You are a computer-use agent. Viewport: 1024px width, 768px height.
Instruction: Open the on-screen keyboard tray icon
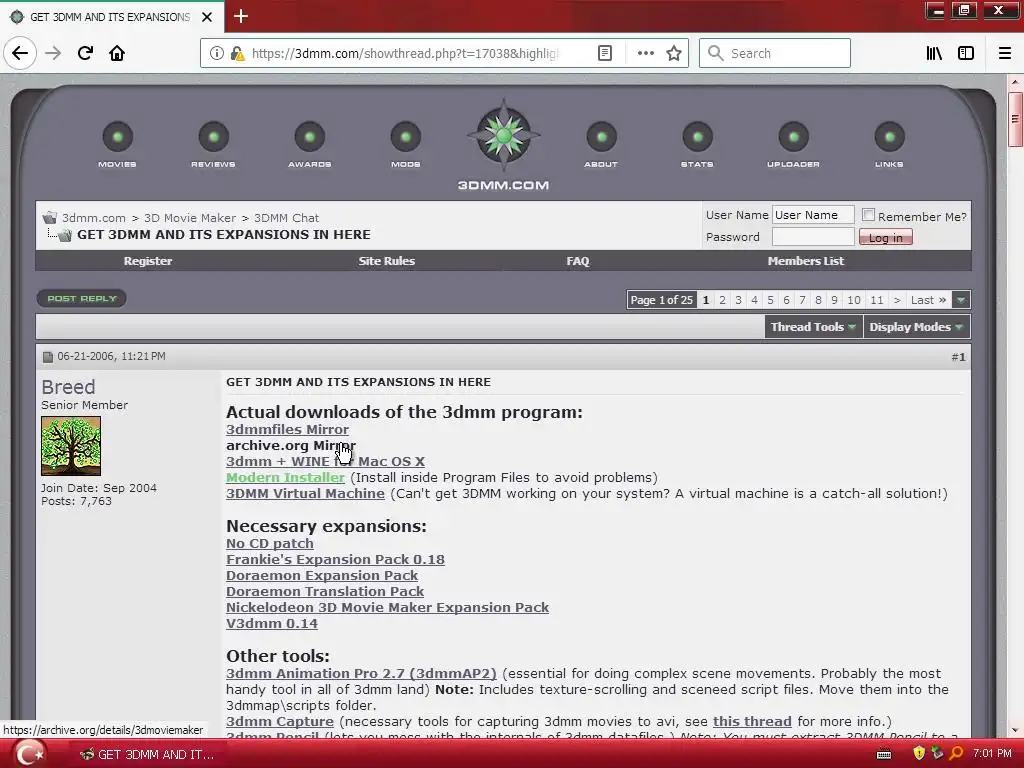pos(884,754)
